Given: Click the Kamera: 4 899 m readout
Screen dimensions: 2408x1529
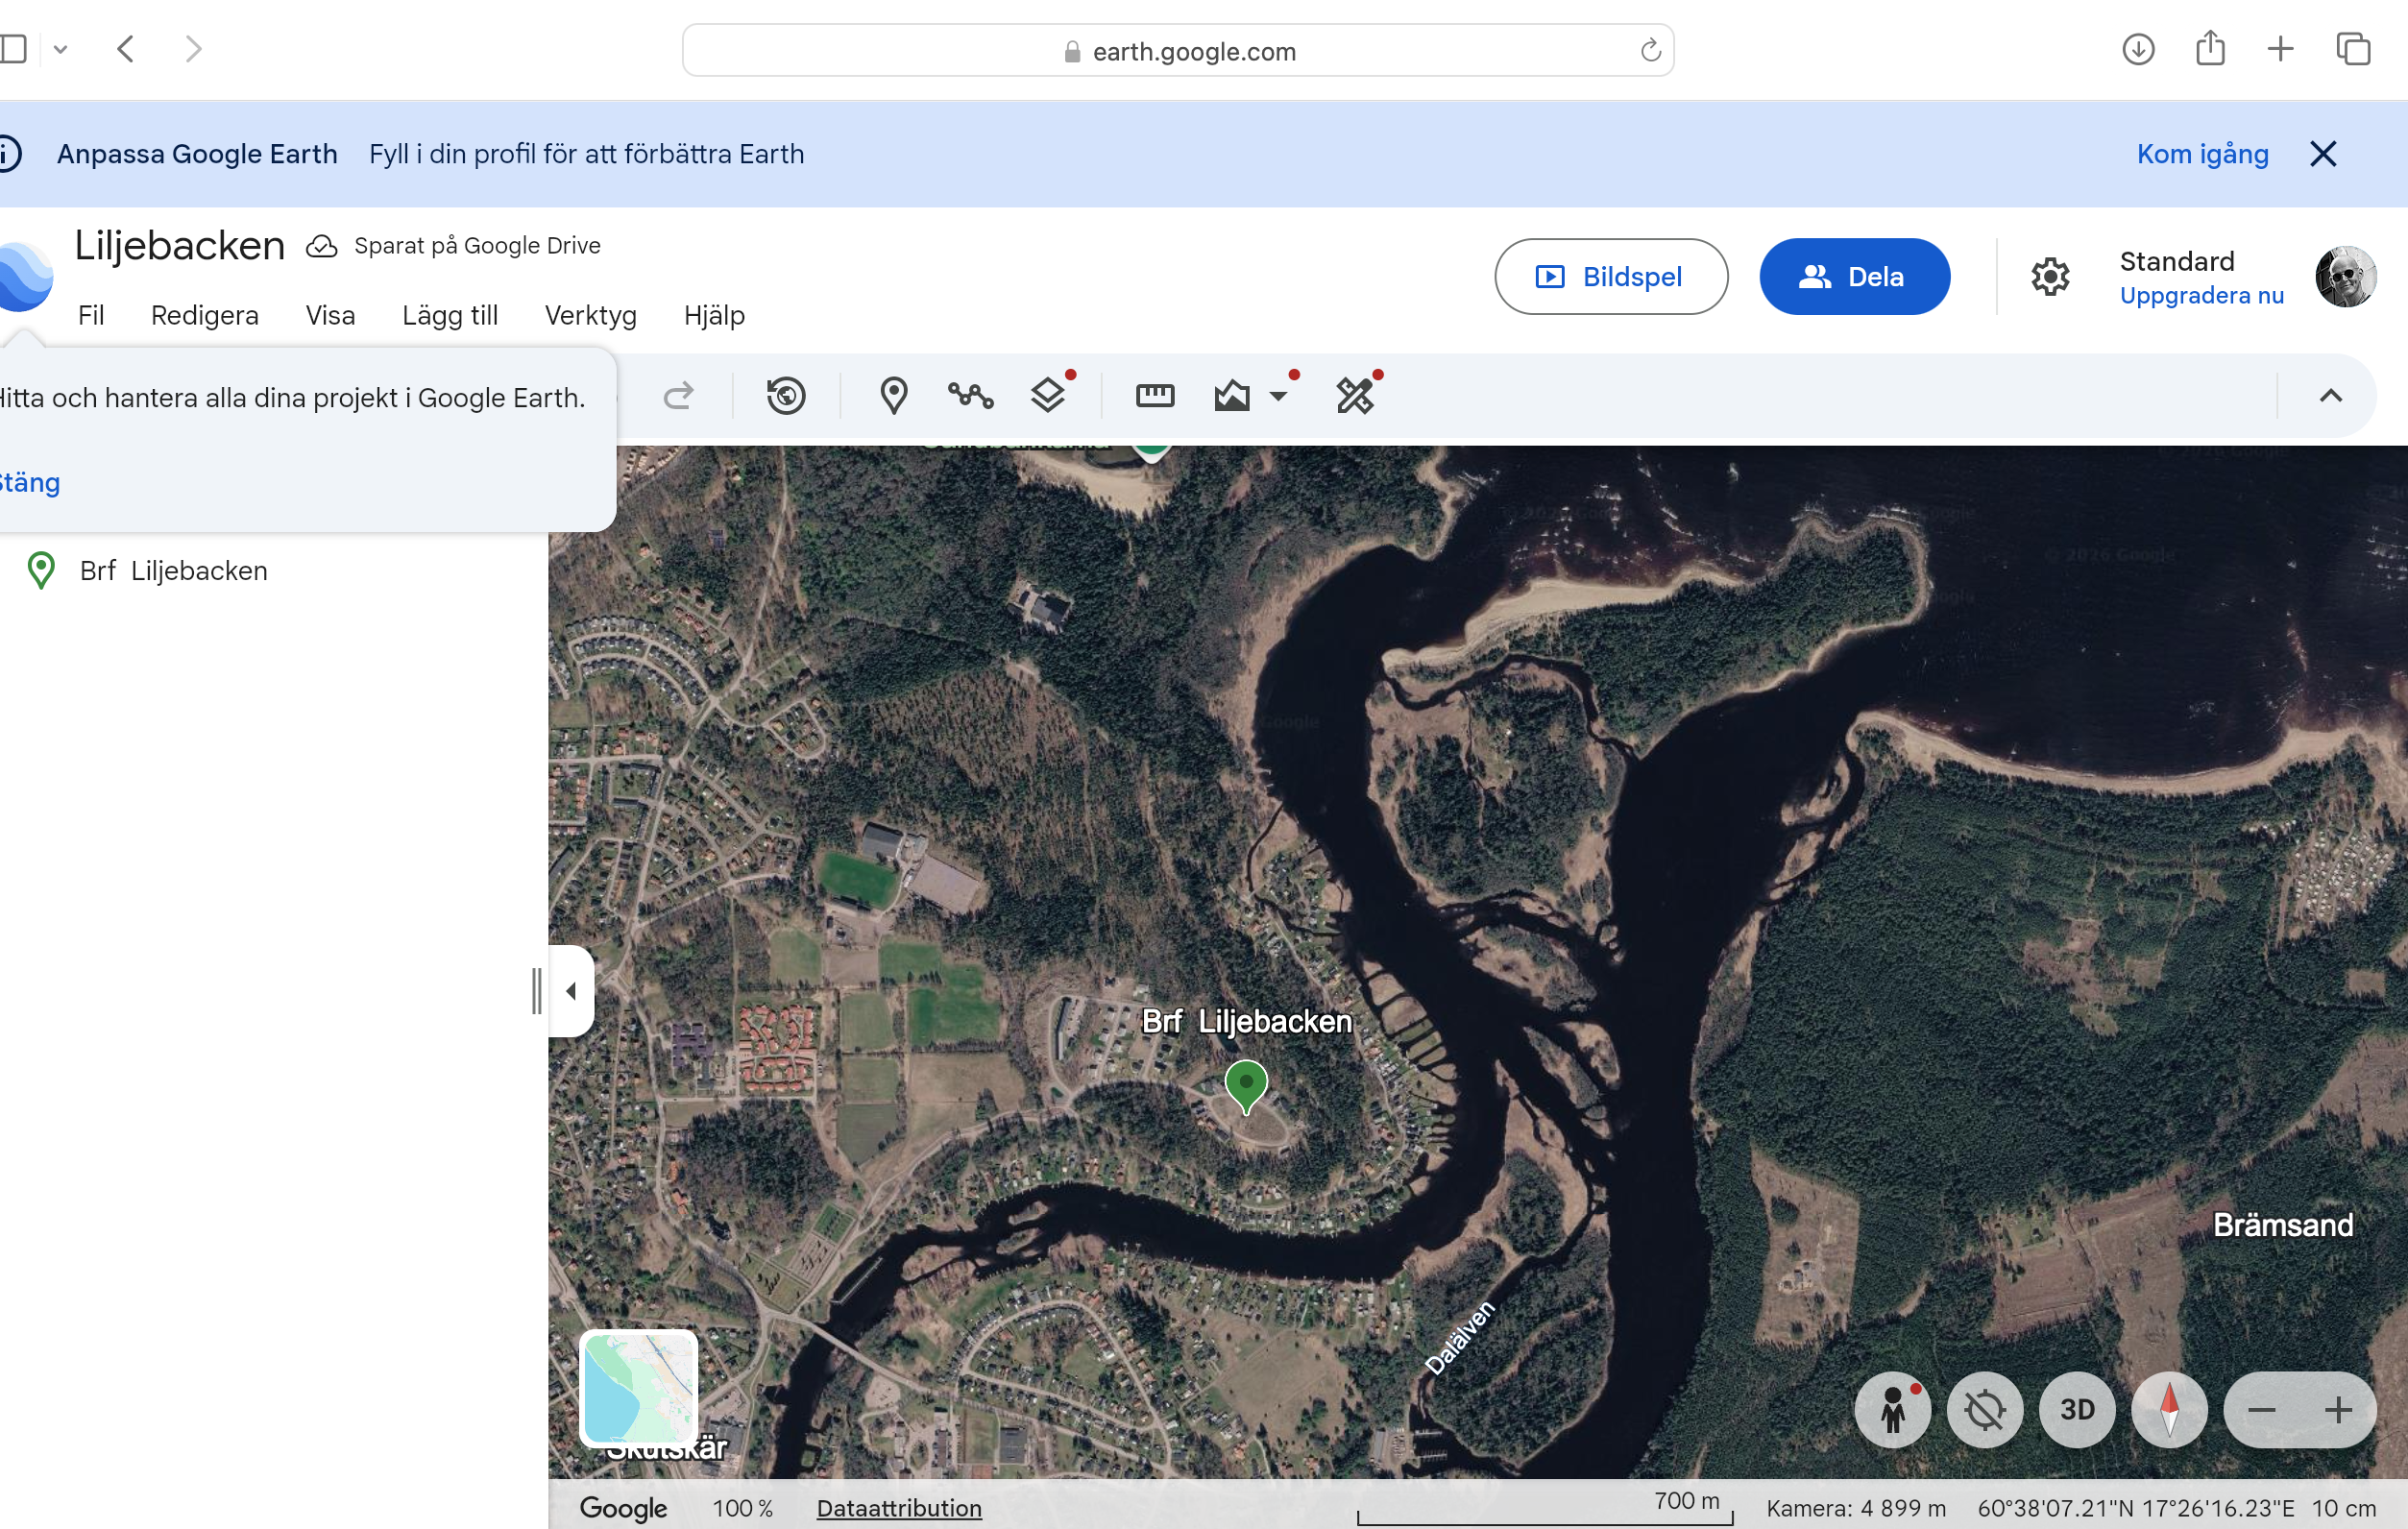Looking at the screenshot, I should click(x=1856, y=1508).
